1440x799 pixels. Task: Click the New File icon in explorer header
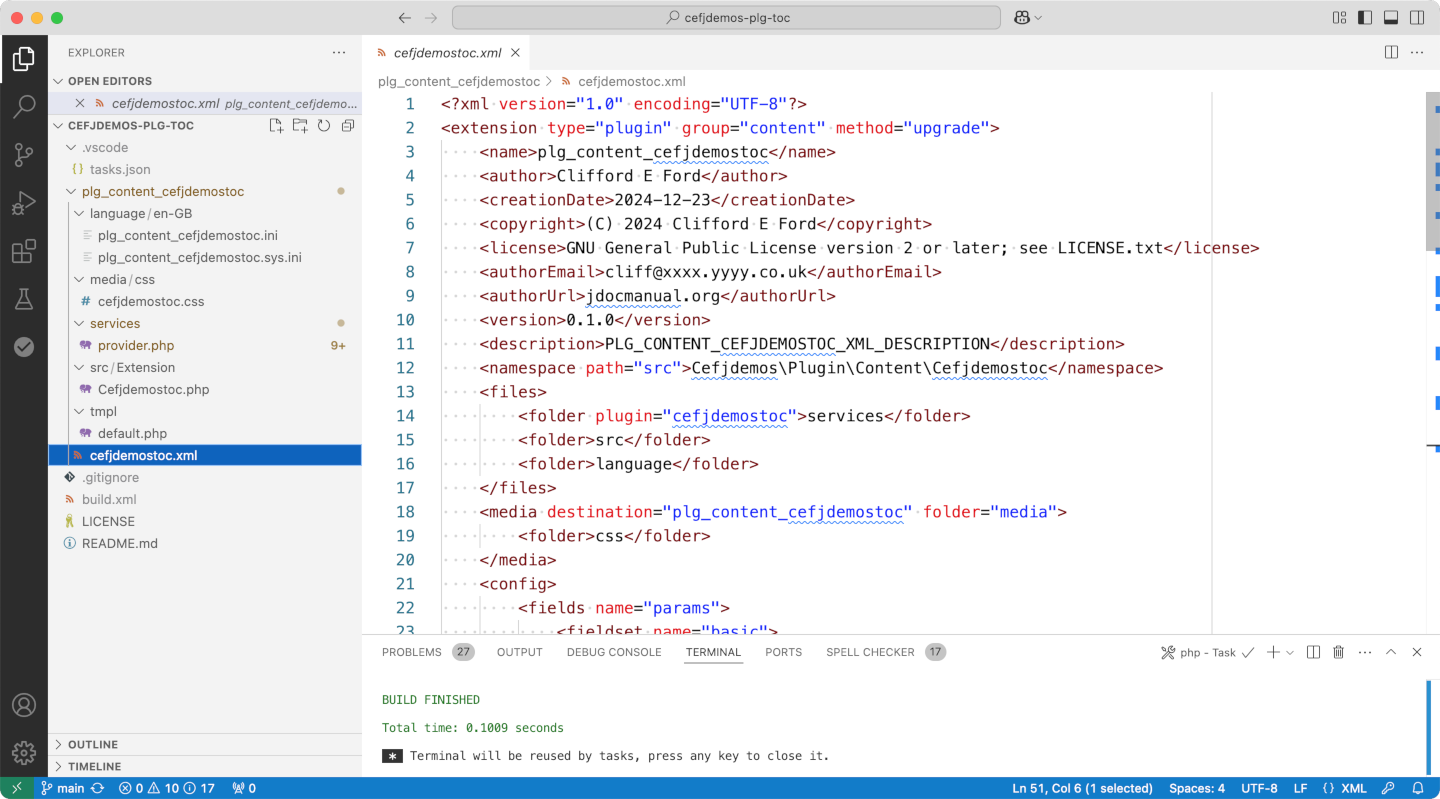[276, 126]
